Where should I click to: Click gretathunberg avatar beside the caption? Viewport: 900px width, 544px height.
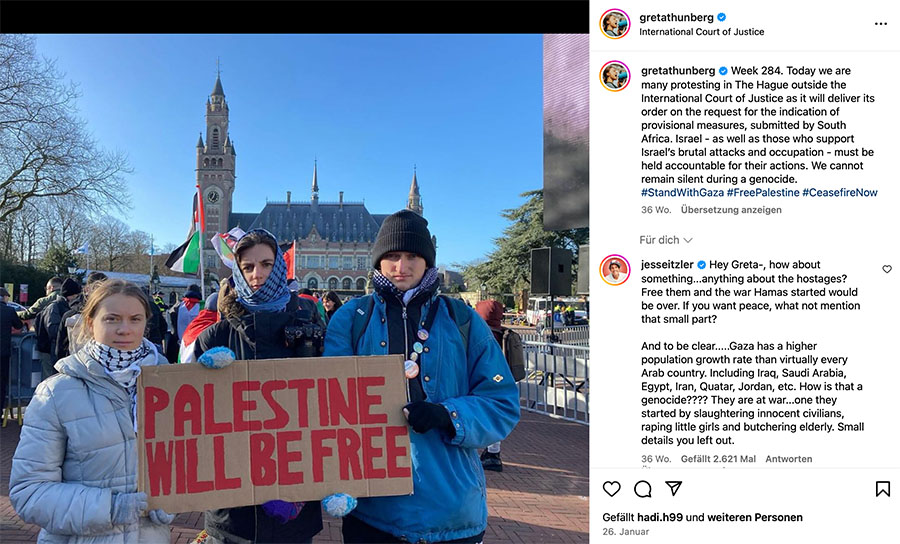615,76
